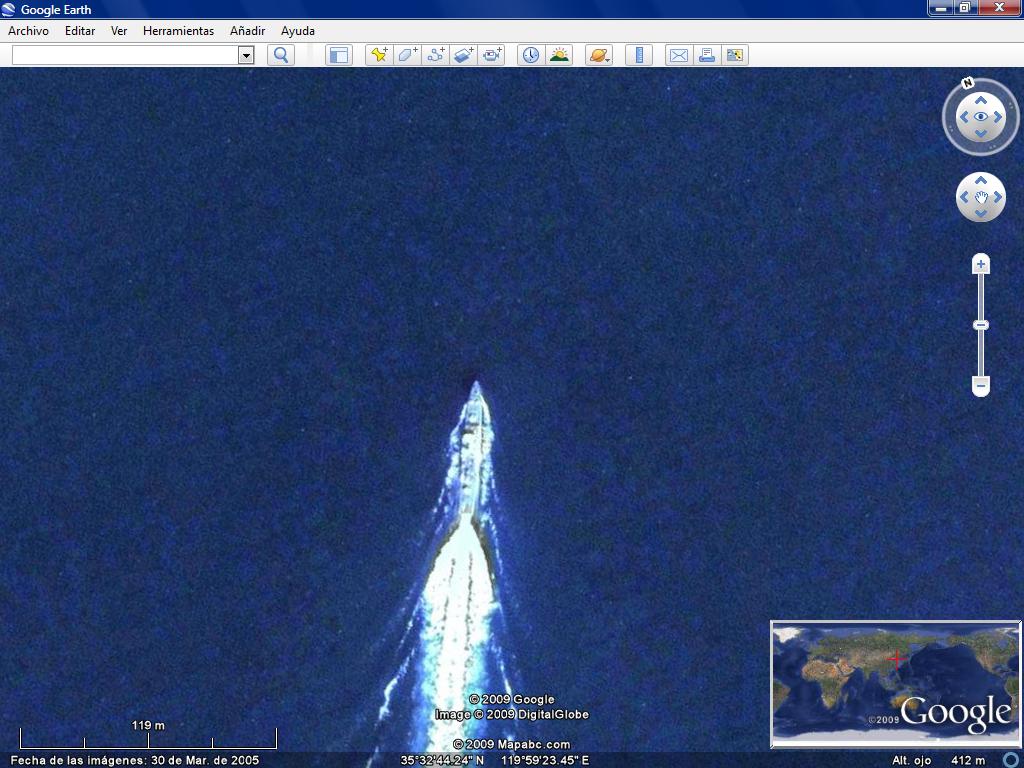Select the ruler measurement tool

[x=638, y=55]
